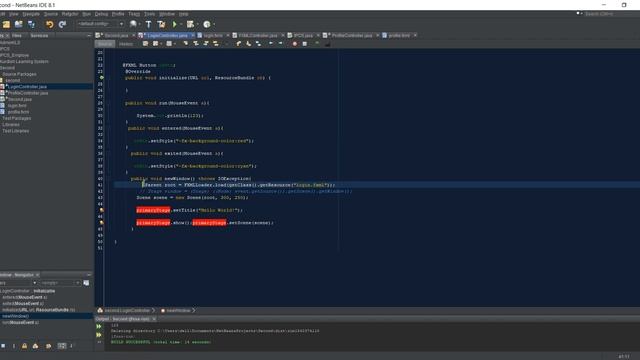The width and height of the screenshot is (640, 360).
Task: Select login.fxml in the Projects tree
Action: pyautogui.click(x=18, y=106)
